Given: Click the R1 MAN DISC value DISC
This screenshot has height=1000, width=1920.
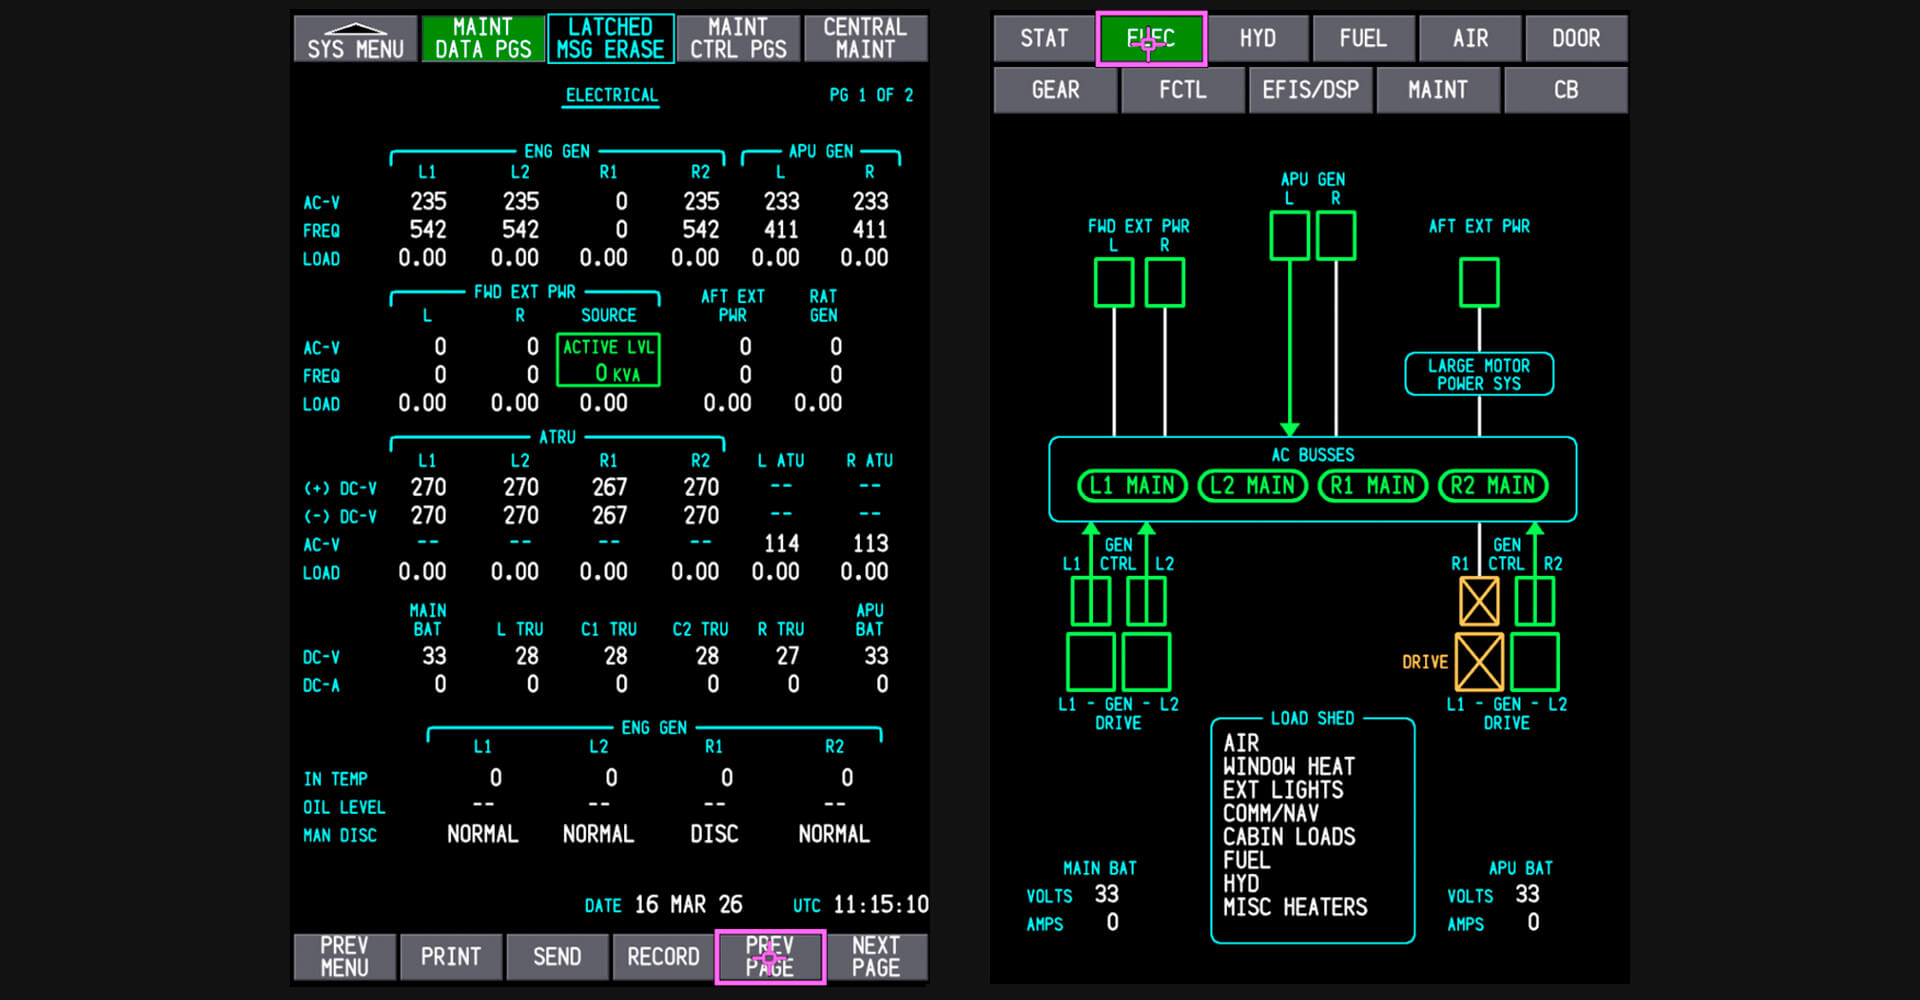Looking at the screenshot, I should tap(714, 834).
